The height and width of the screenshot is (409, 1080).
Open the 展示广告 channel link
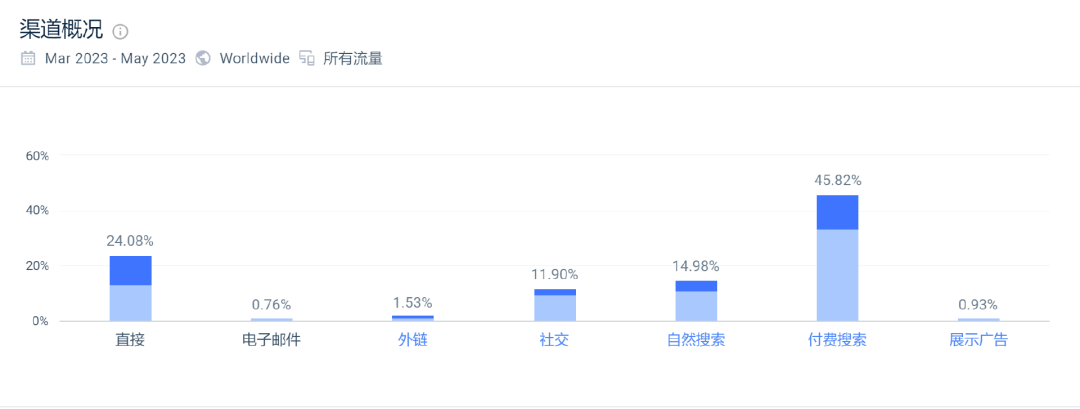pos(978,340)
